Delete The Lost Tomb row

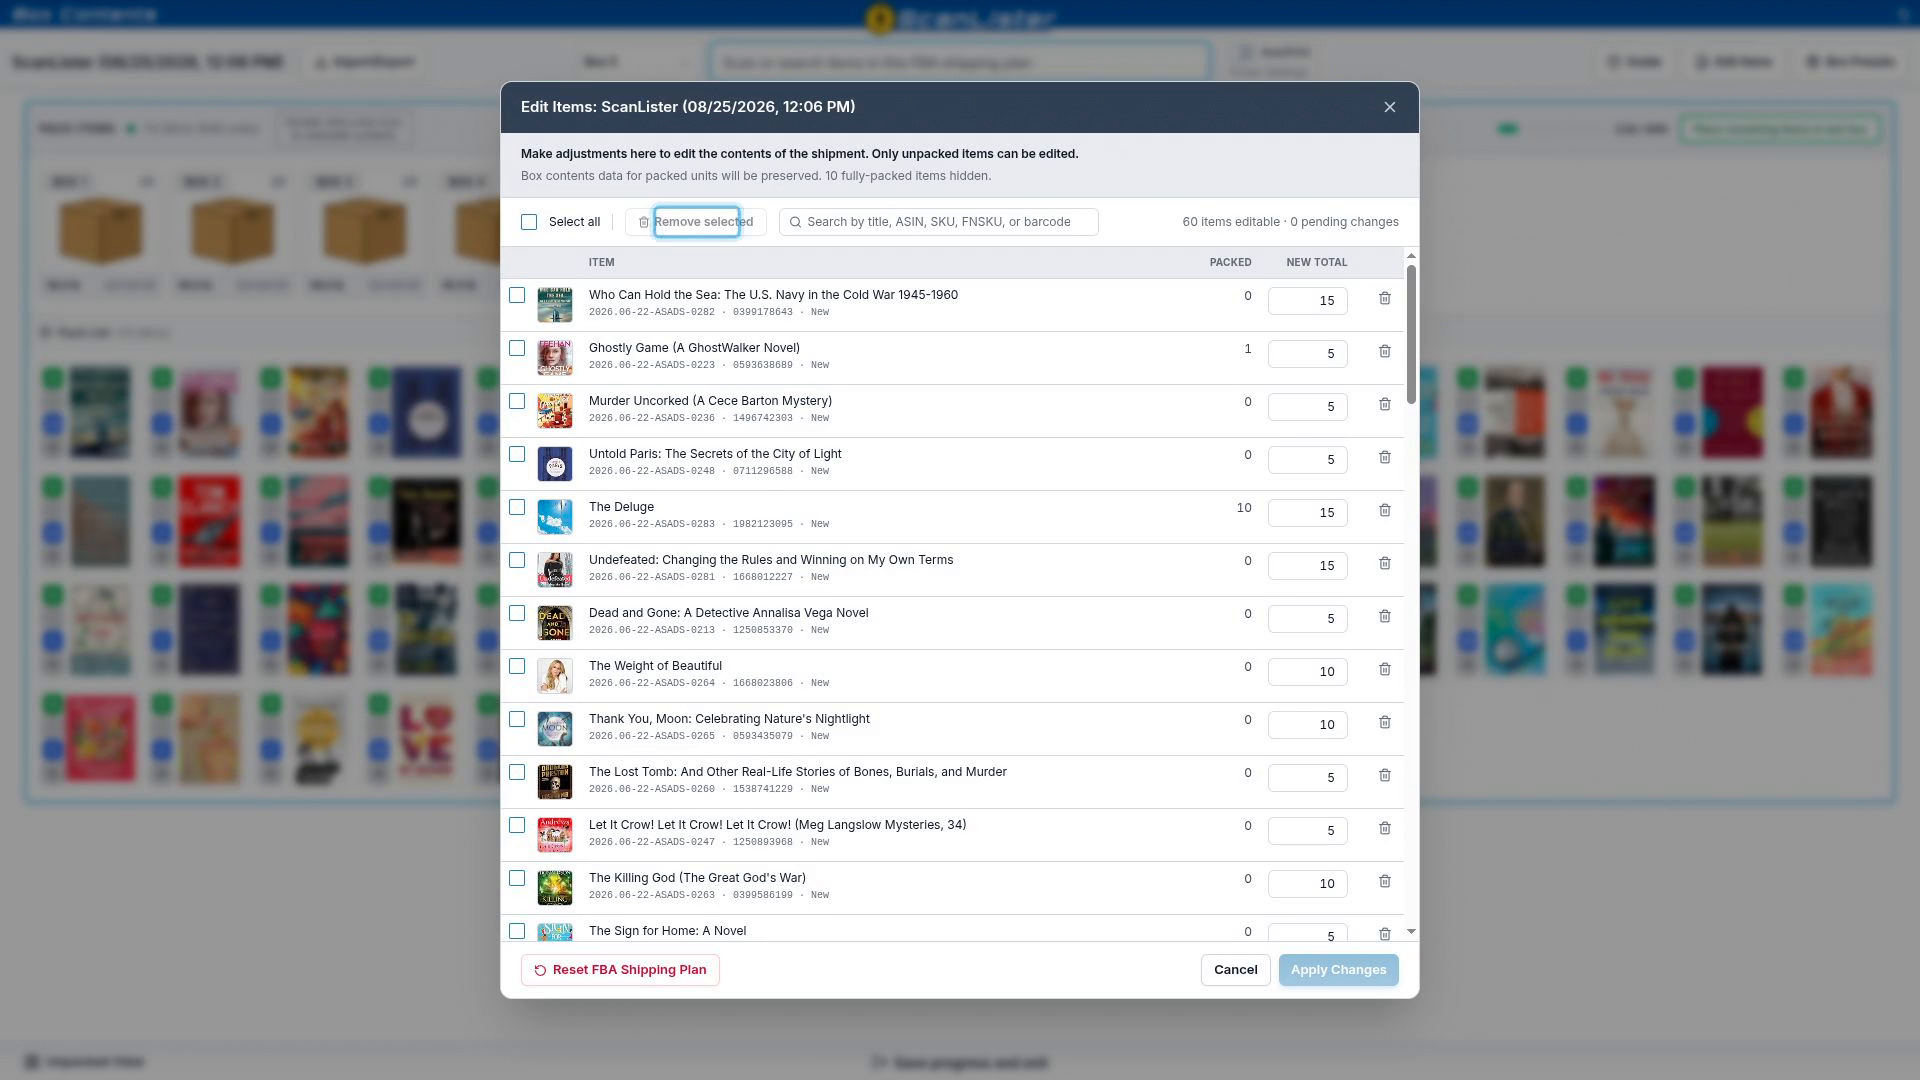pyautogui.click(x=1385, y=775)
